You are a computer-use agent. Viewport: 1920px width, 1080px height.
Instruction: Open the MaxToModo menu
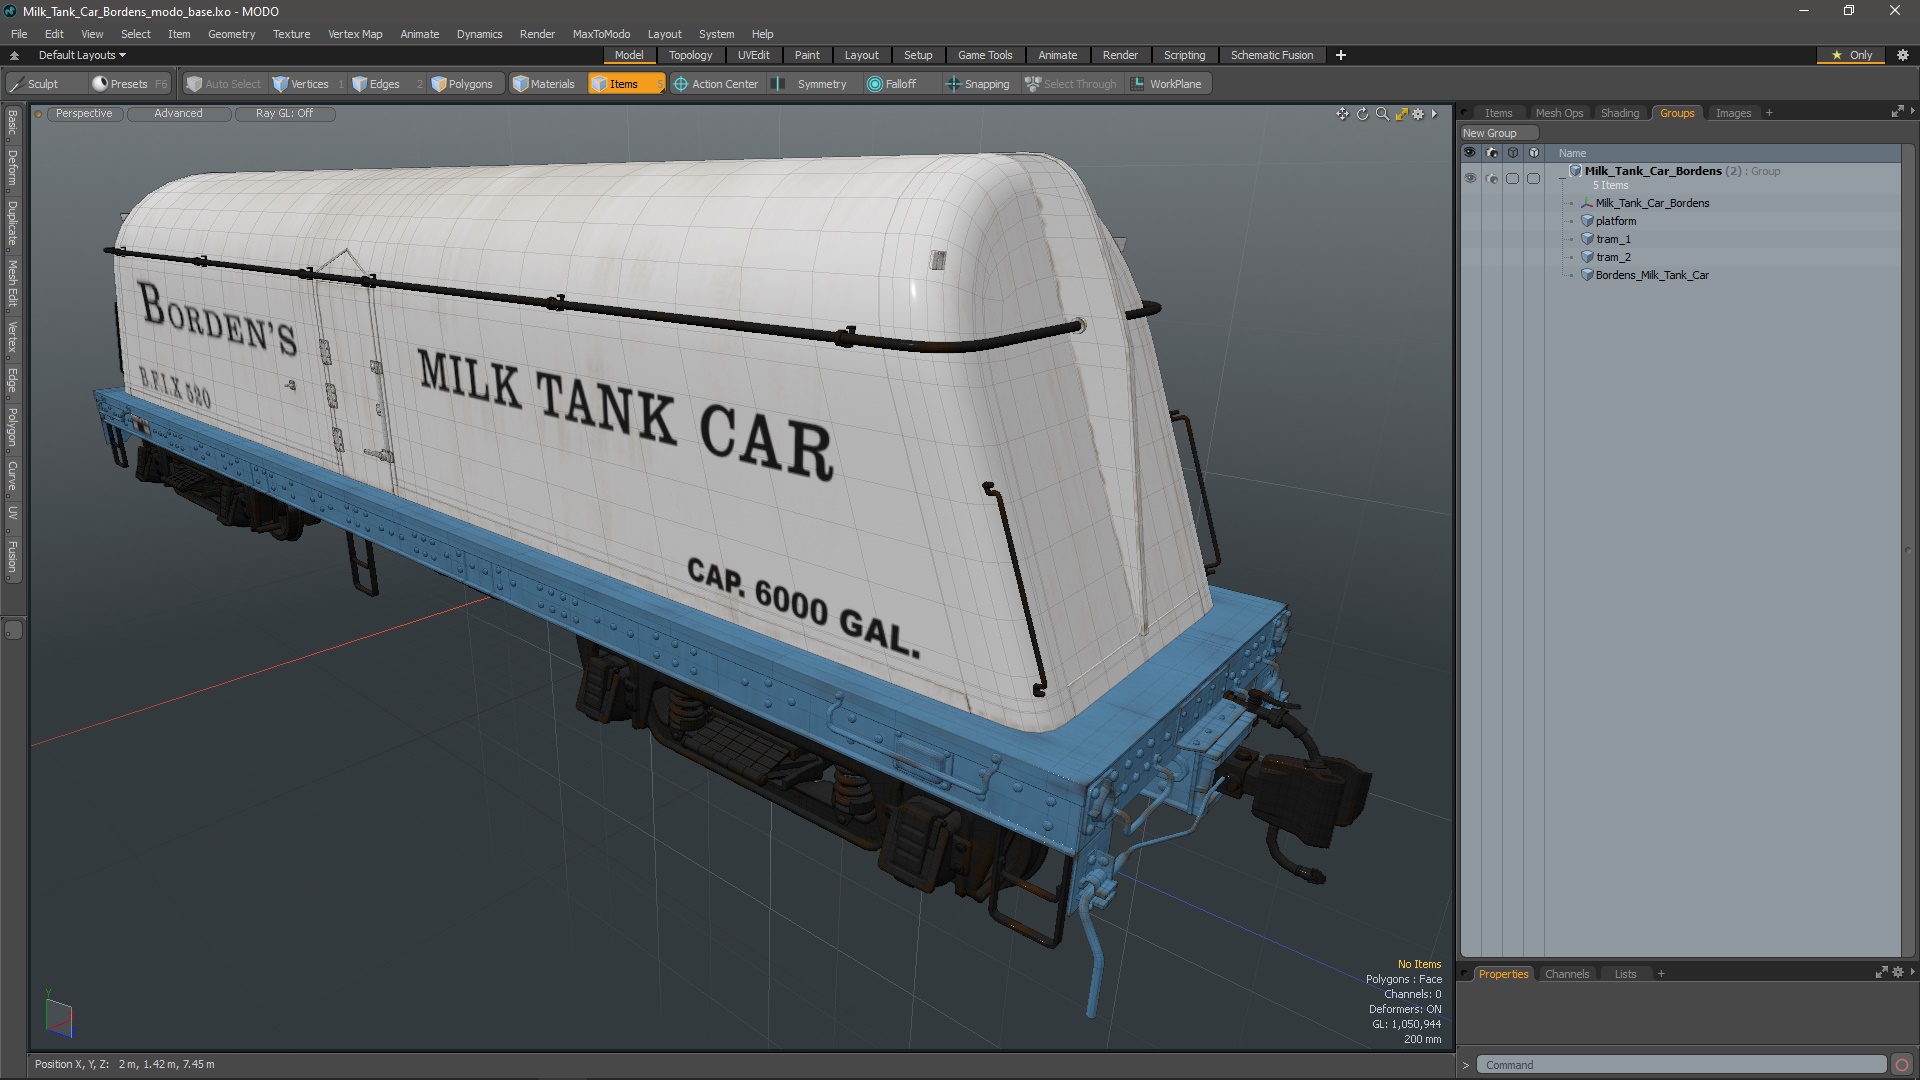click(601, 34)
